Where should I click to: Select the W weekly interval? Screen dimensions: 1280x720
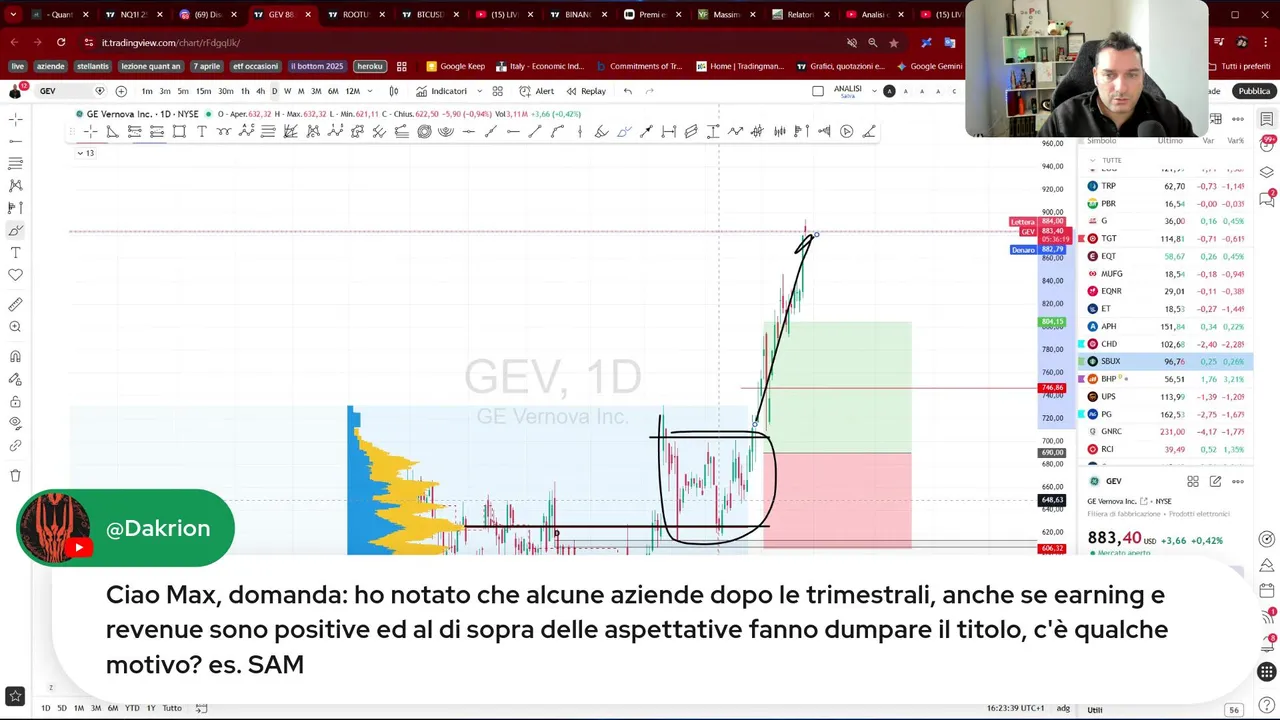(x=287, y=91)
